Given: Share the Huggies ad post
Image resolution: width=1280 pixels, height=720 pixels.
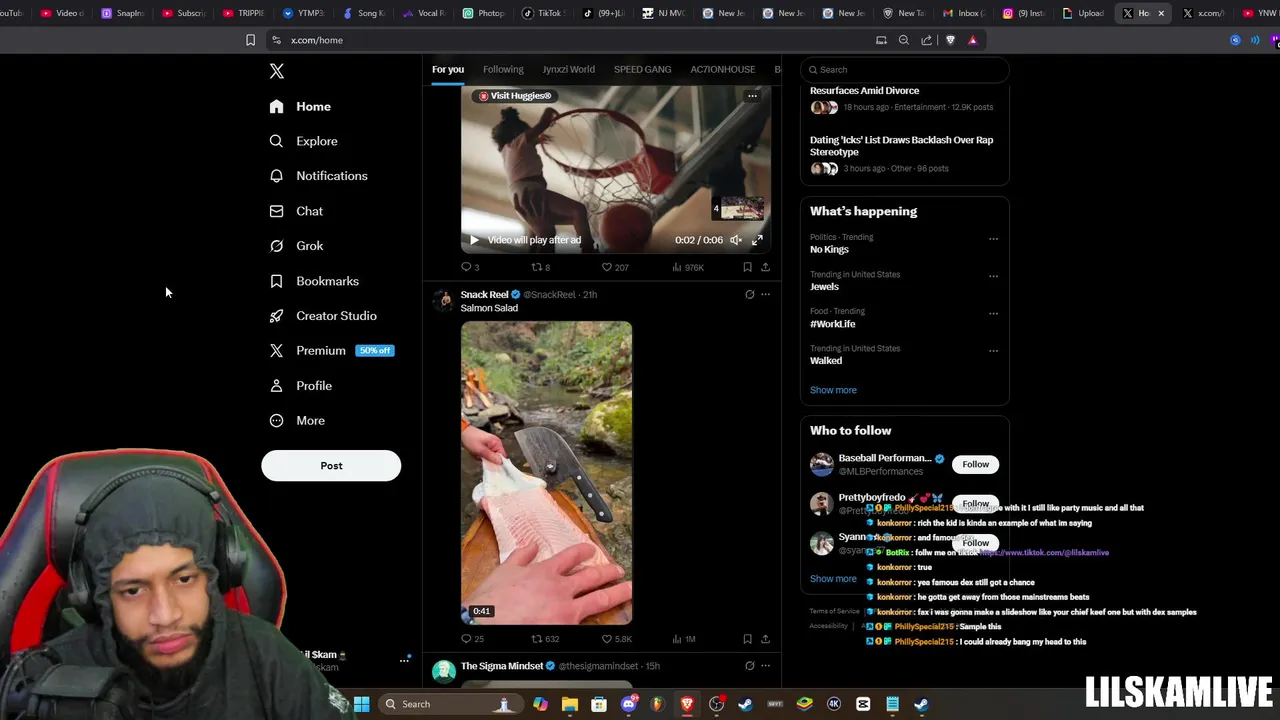Looking at the screenshot, I should pyautogui.click(x=765, y=267).
